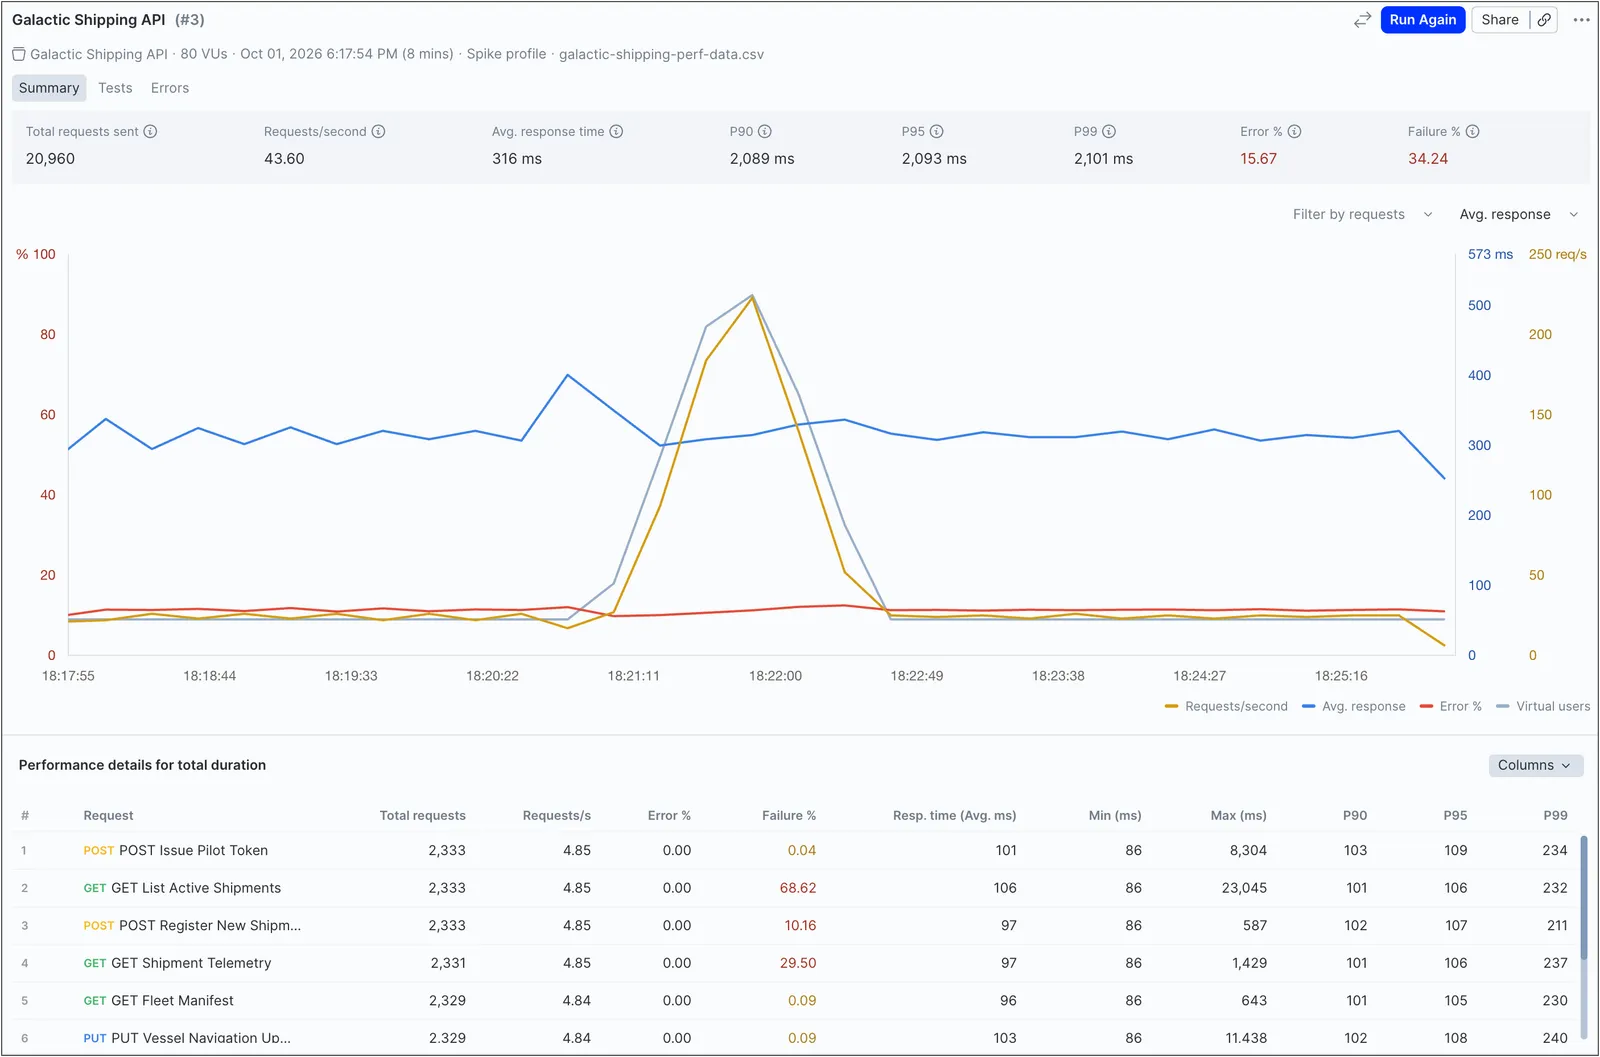
Task: Show info icon for Avg. response time
Action: (x=616, y=132)
